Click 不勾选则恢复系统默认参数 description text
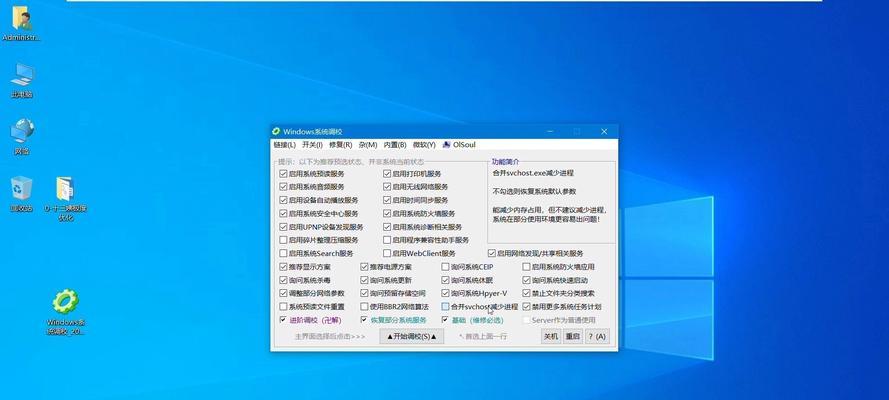The width and height of the screenshot is (889, 400). pos(534,192)
